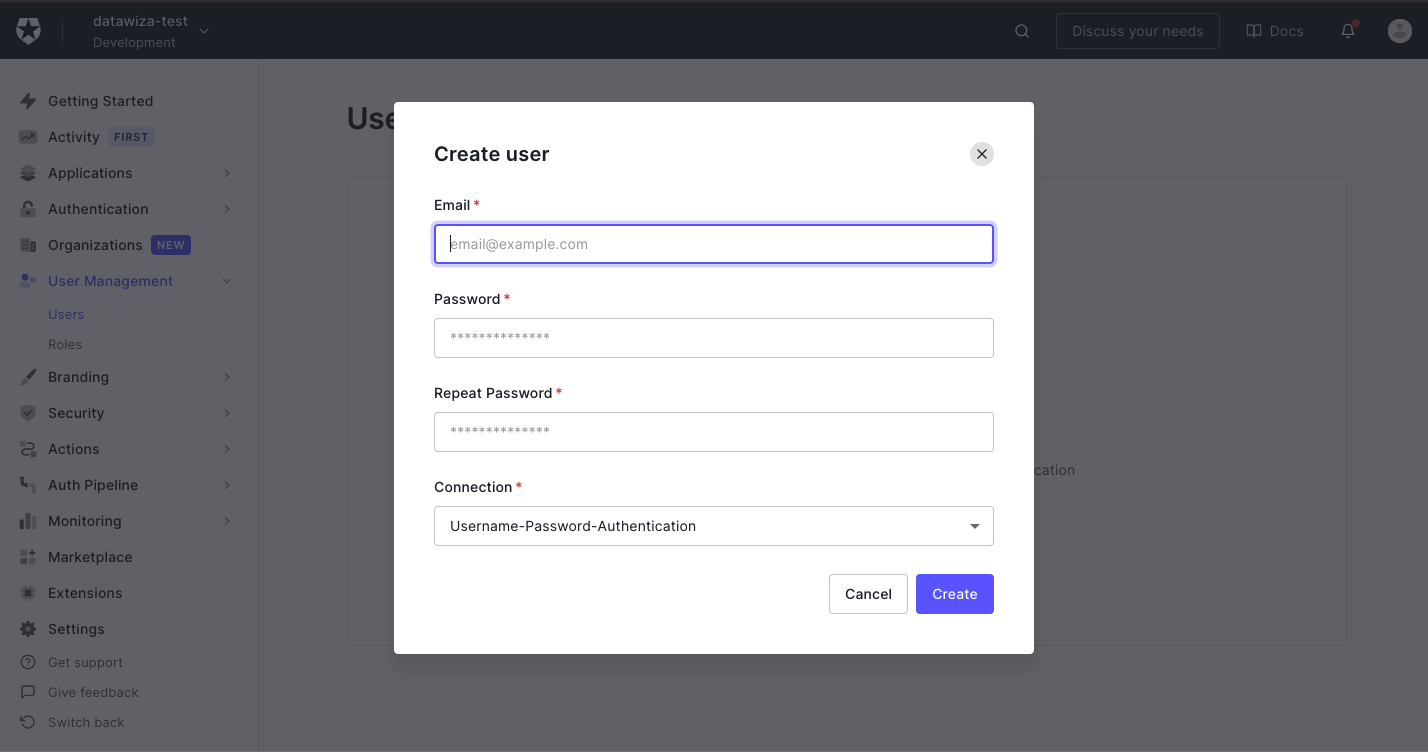This screenshot has width=1428, height=752.
Task: Open the Get support help icon
Action: 28,662
